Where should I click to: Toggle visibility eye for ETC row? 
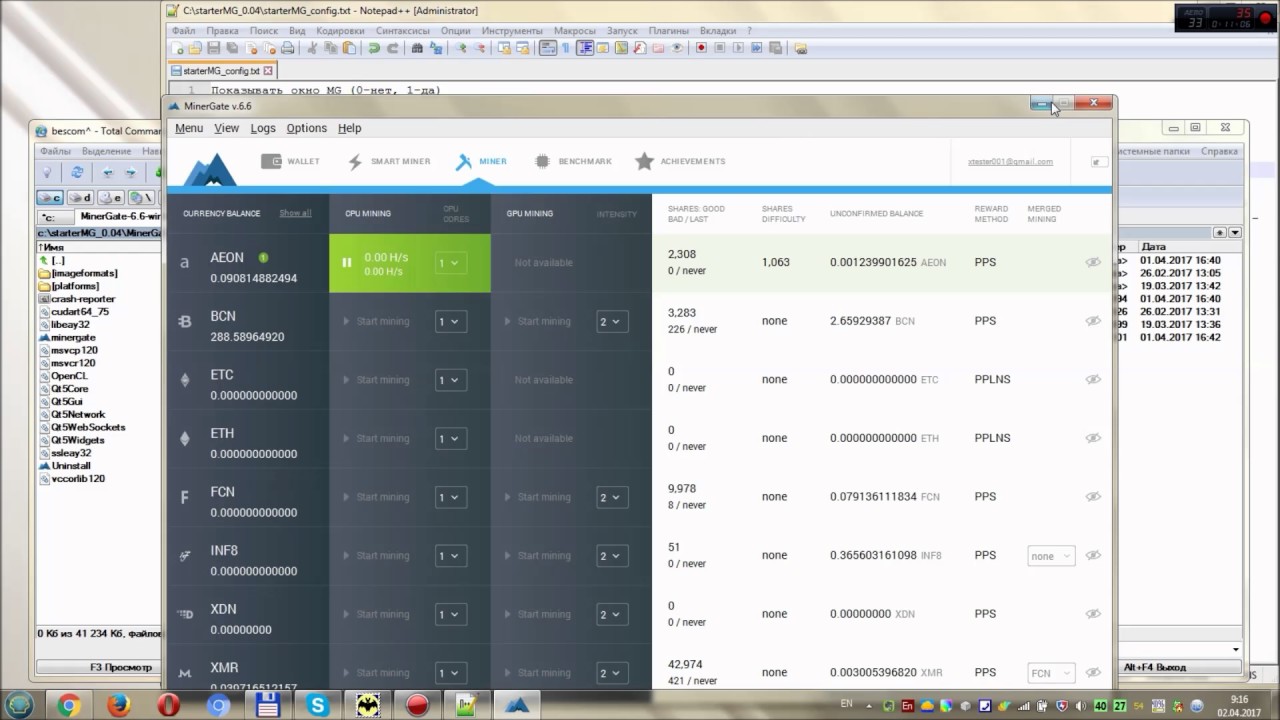pyautogui.click(x=1093, y=379)
